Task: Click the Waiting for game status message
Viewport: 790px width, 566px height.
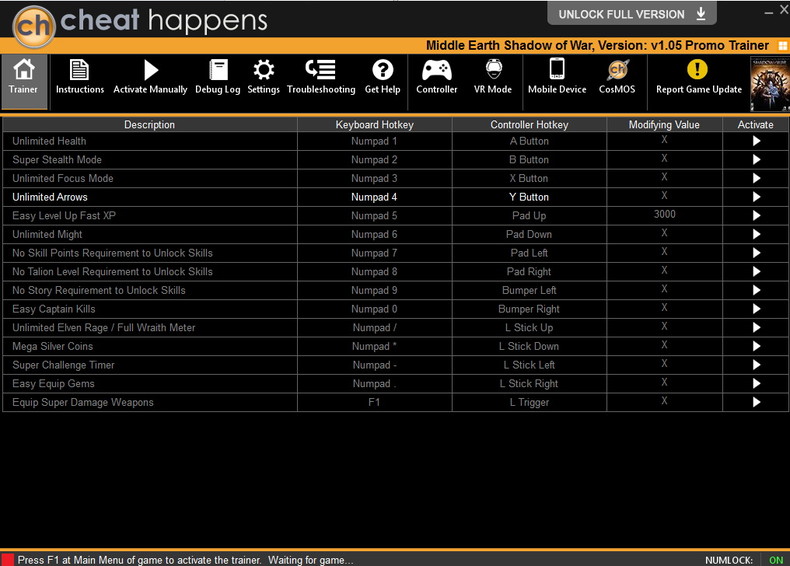Action: tap(310, 560)
